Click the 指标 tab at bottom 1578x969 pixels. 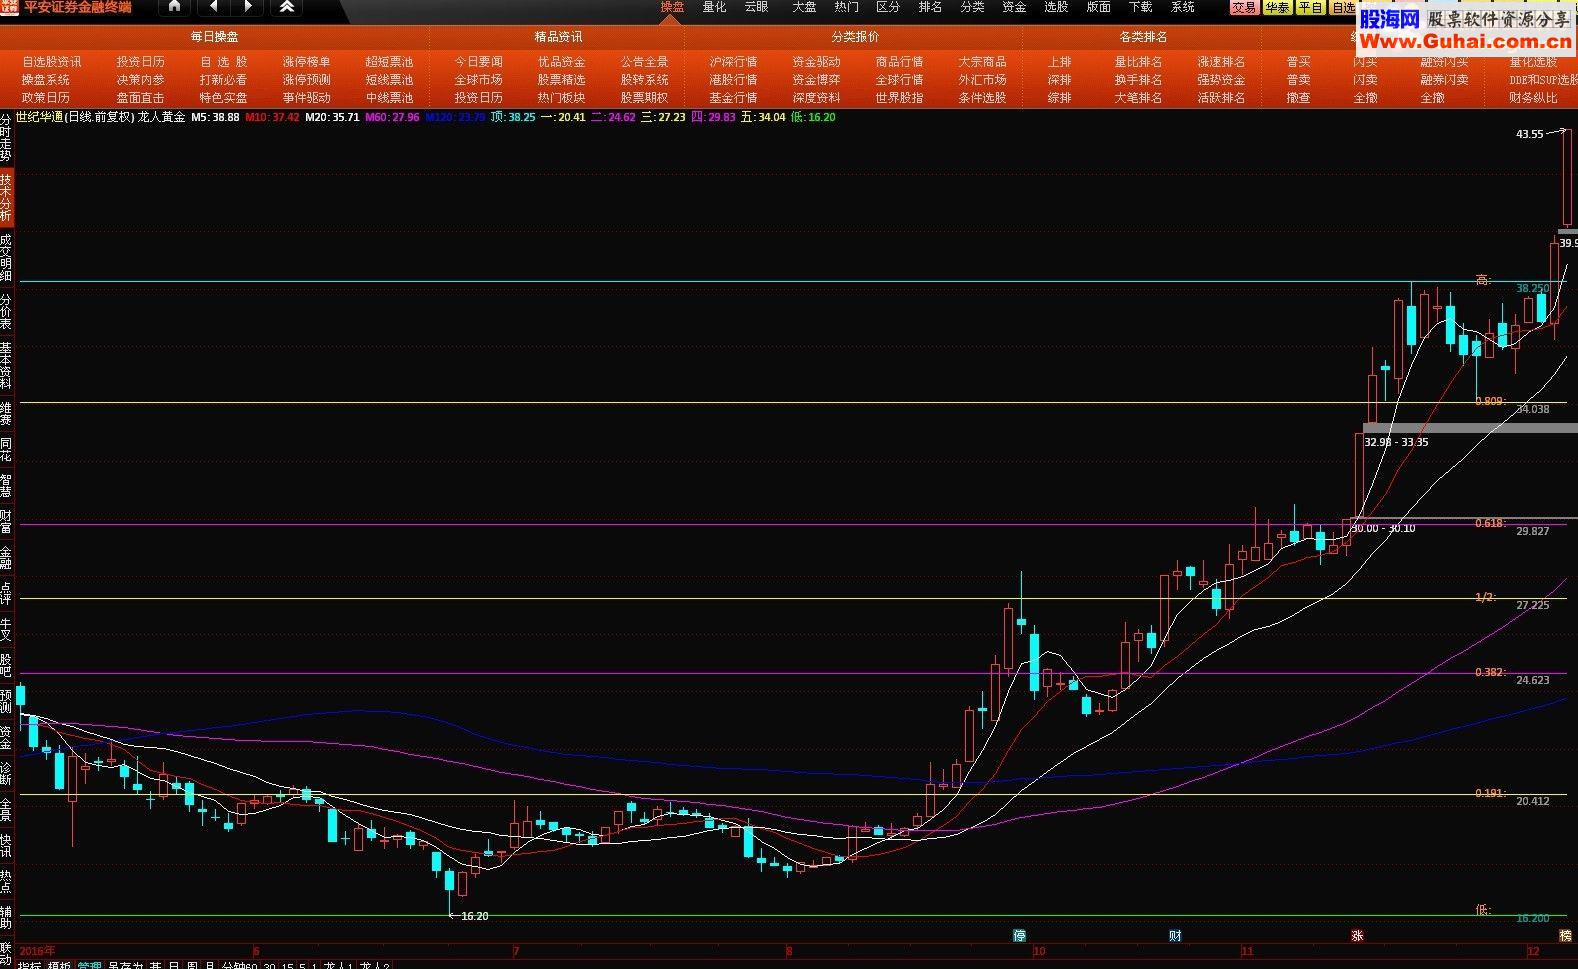(29, 965)
